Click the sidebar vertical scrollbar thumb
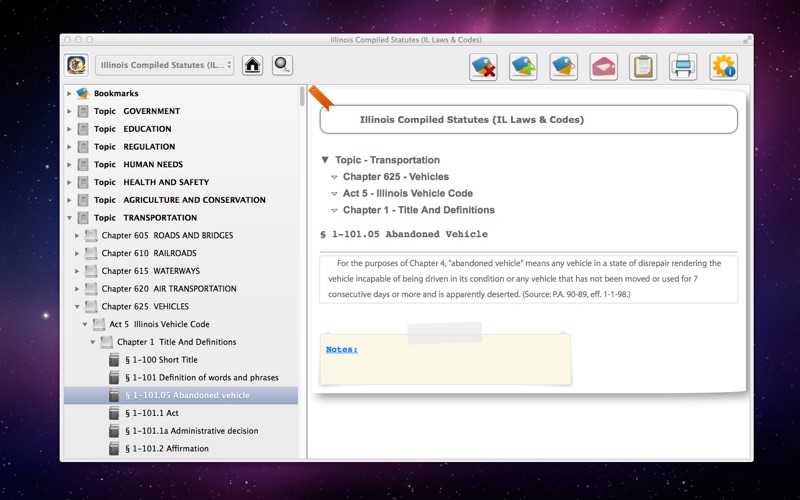 [x=302, y=96]
